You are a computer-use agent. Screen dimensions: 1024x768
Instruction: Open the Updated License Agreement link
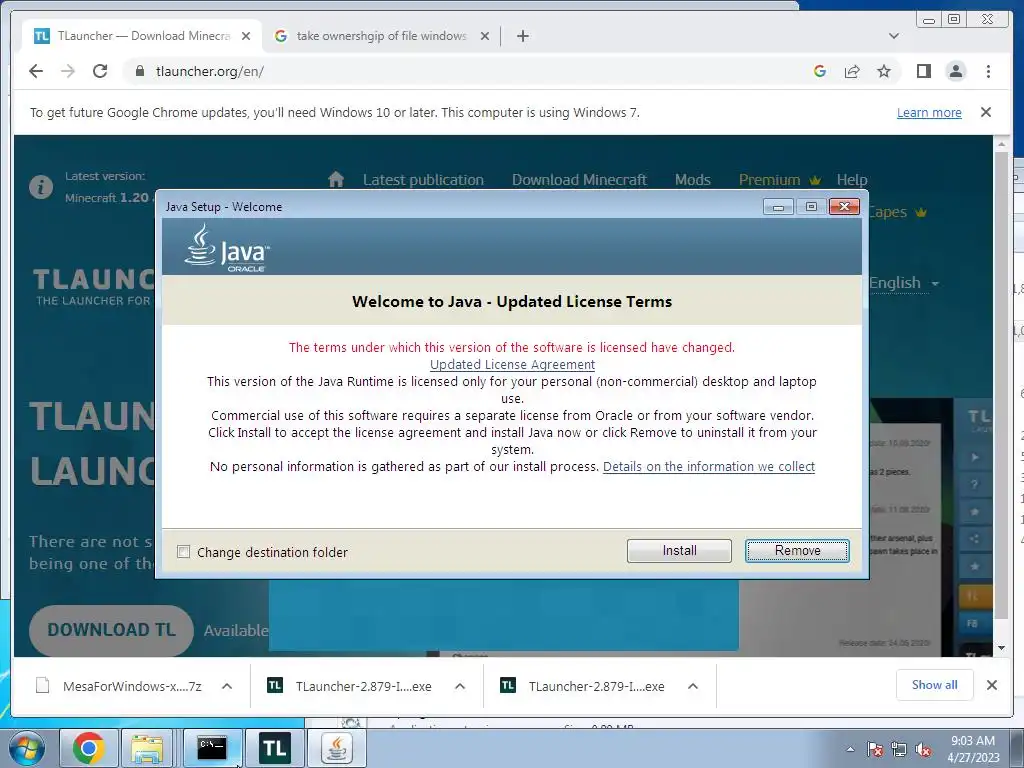pos(512,364)
